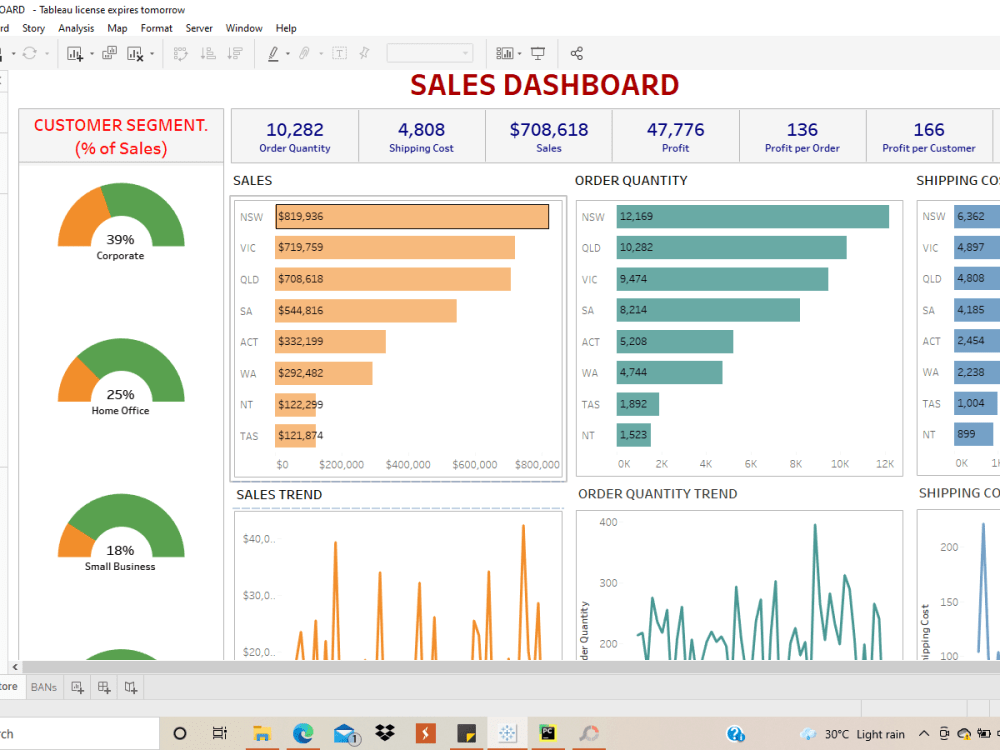1000x750 pixels.
Task: Toggle the fix axes pin
Action: tap(365, 53)
